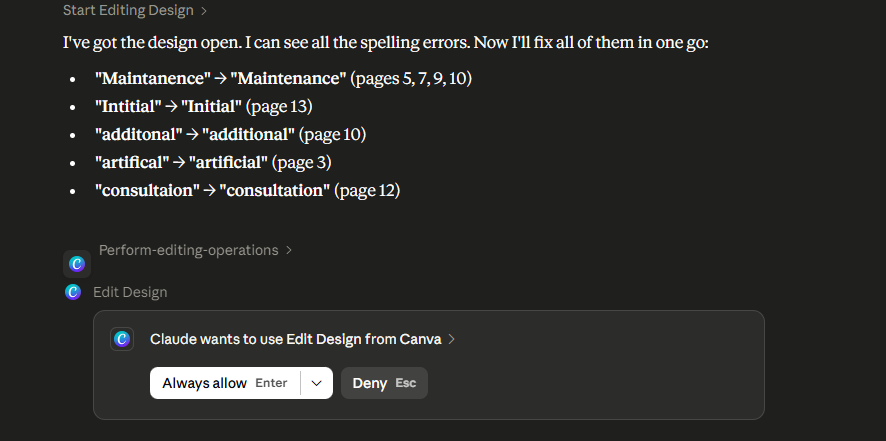Expand chevron after Perform-editing-operations

289,250
